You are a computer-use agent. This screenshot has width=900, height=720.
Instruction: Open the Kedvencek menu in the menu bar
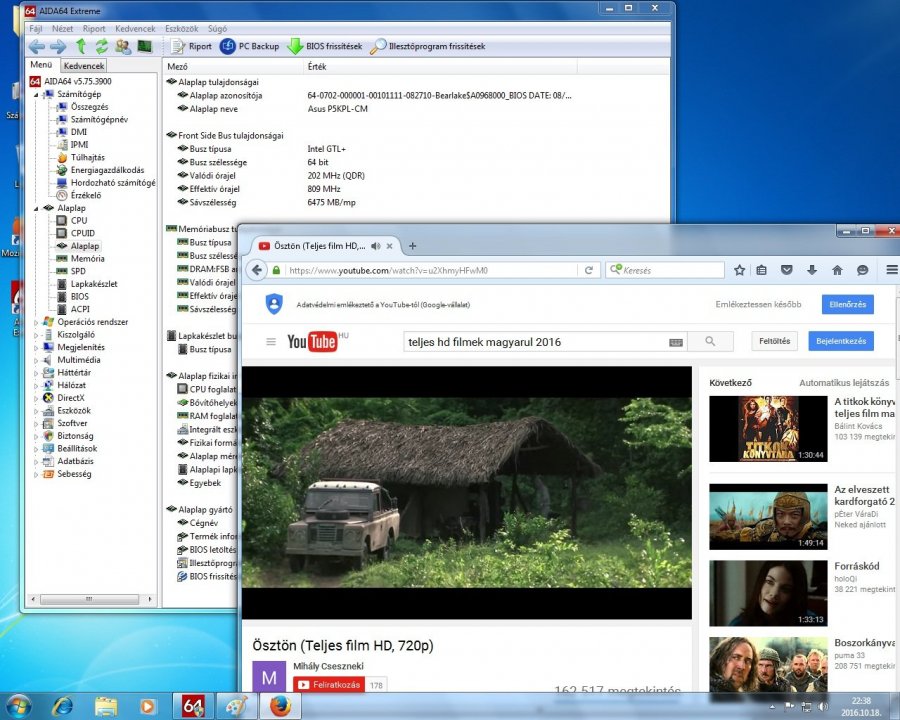click(x=135, y=29)
